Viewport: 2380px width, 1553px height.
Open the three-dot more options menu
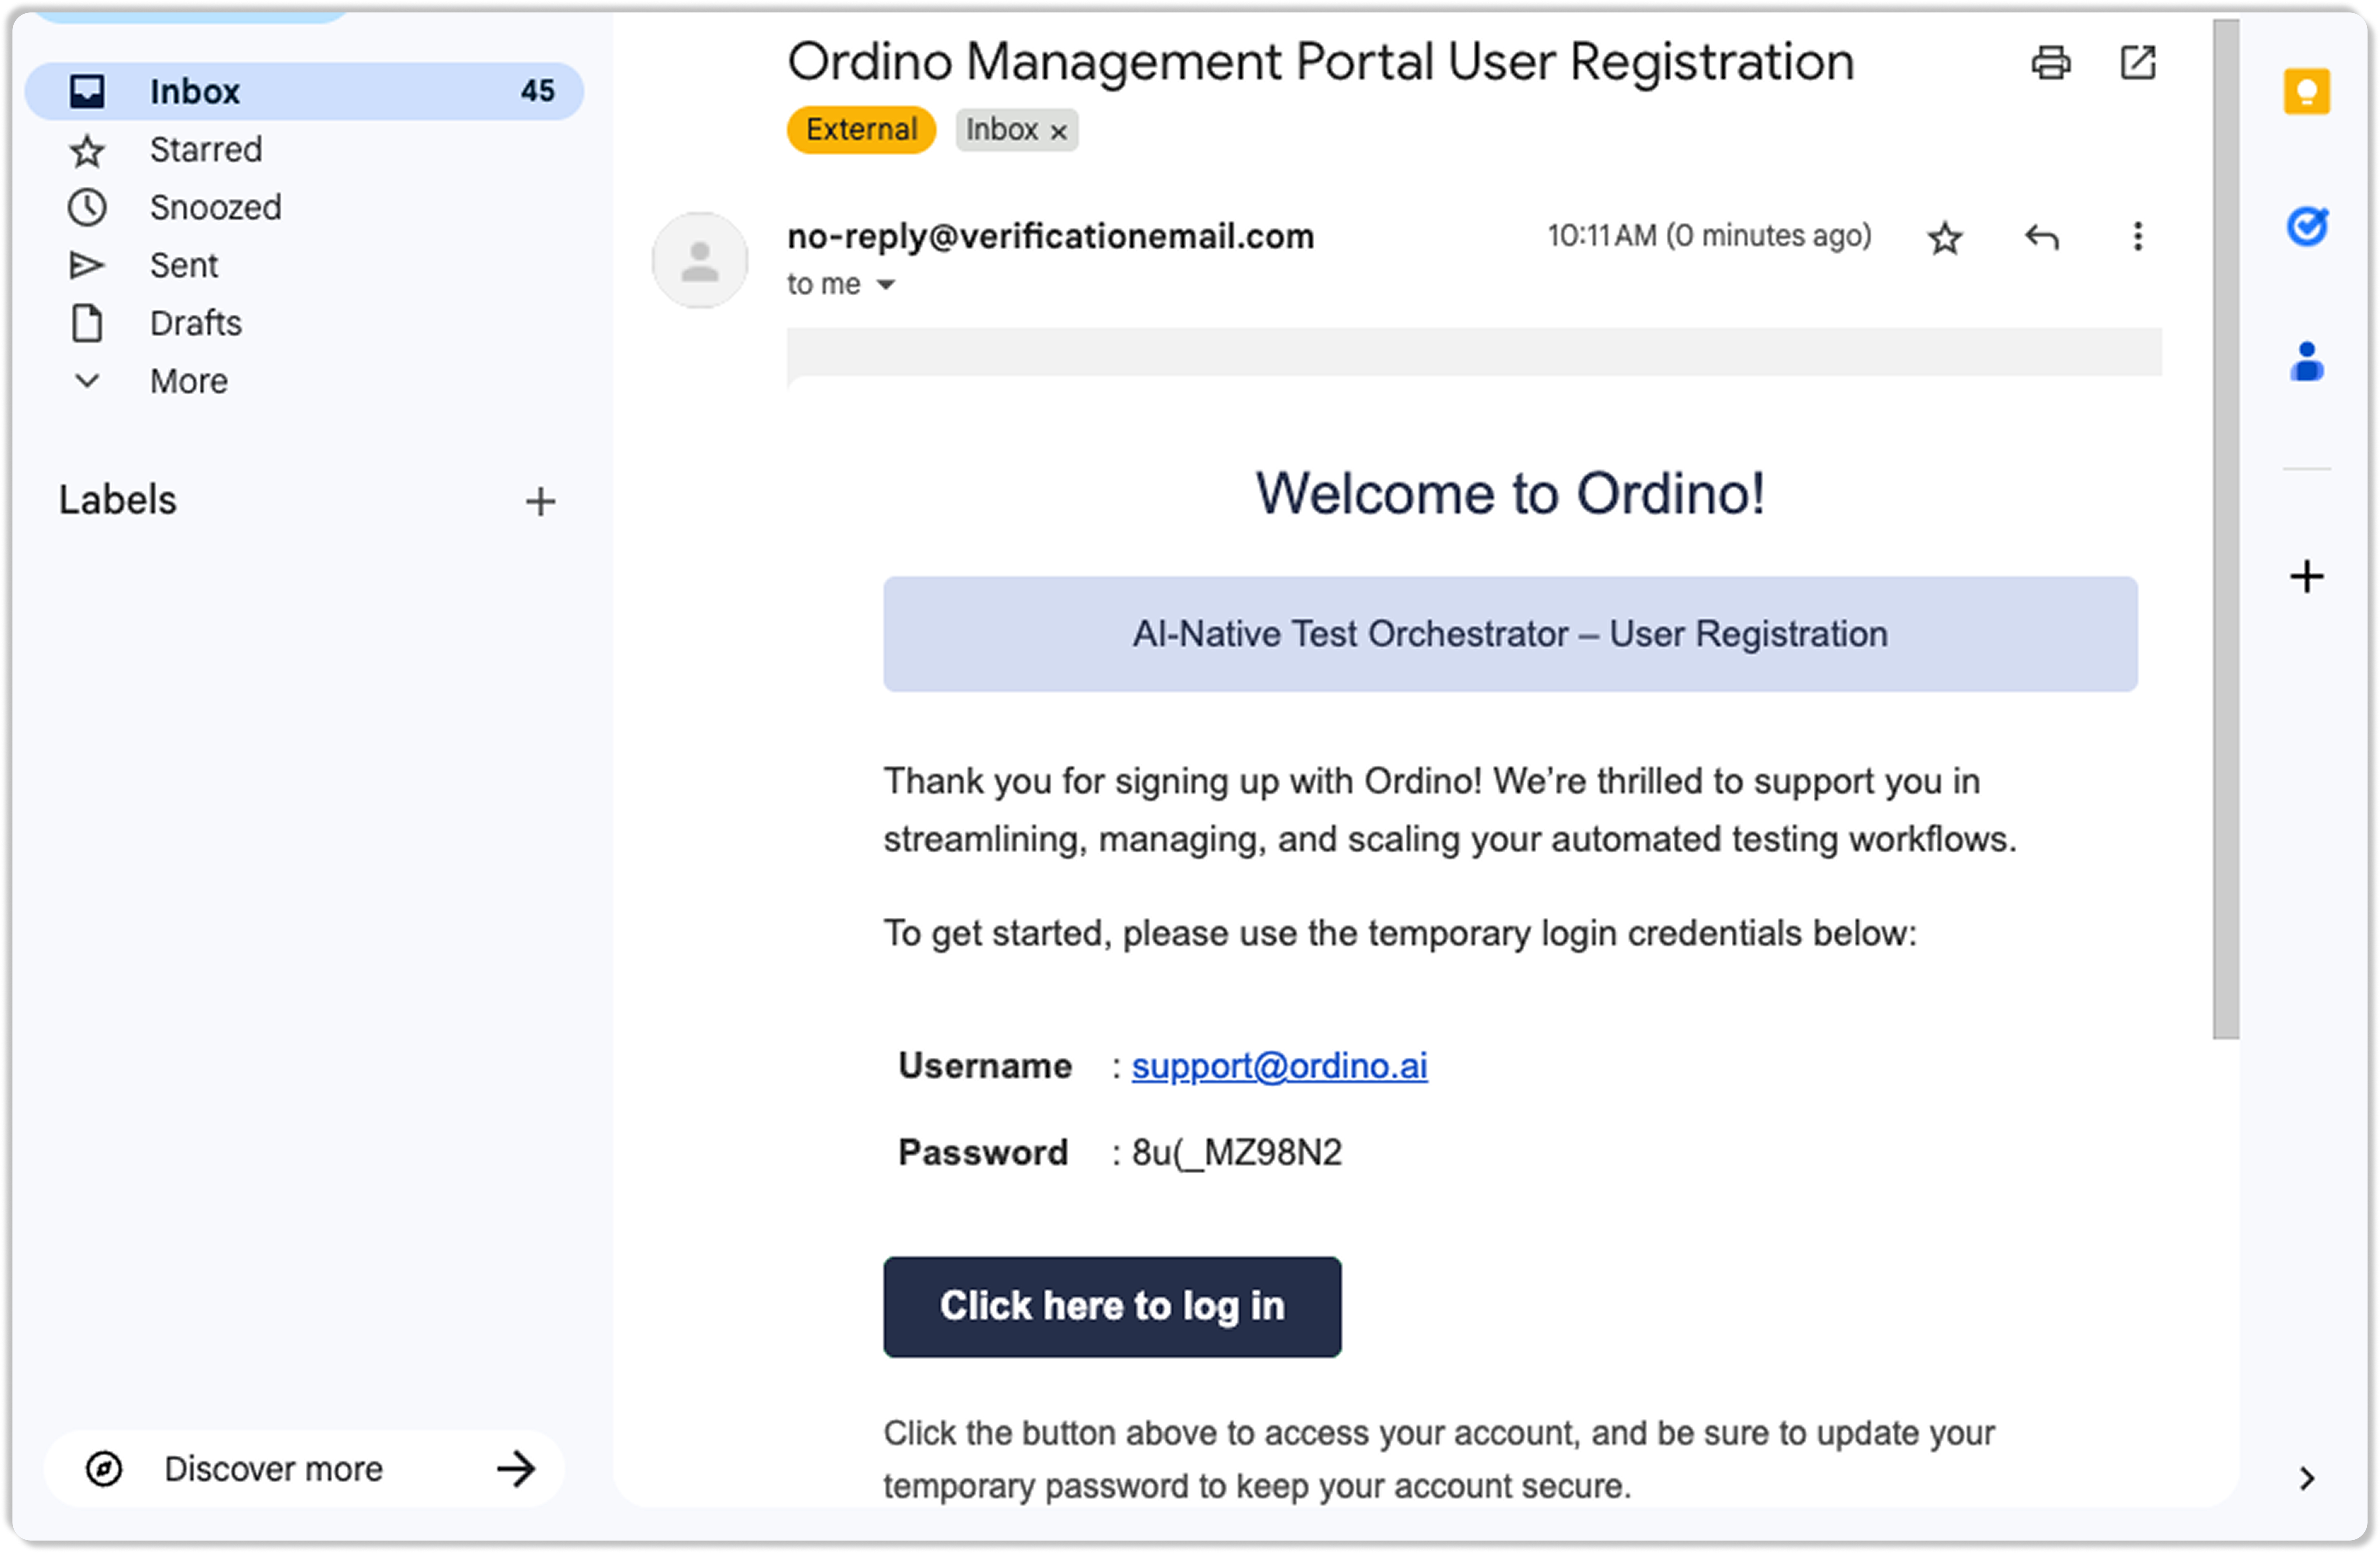coord(2137,237)
